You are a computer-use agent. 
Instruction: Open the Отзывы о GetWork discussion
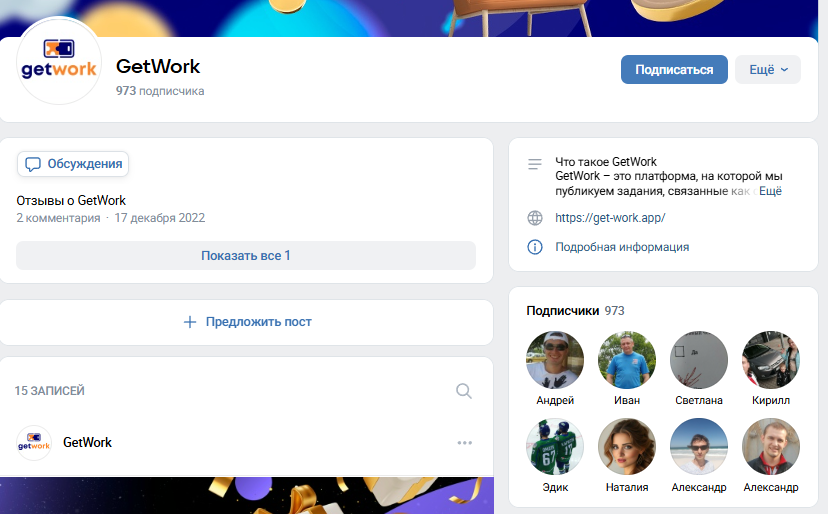coord(71,201)
